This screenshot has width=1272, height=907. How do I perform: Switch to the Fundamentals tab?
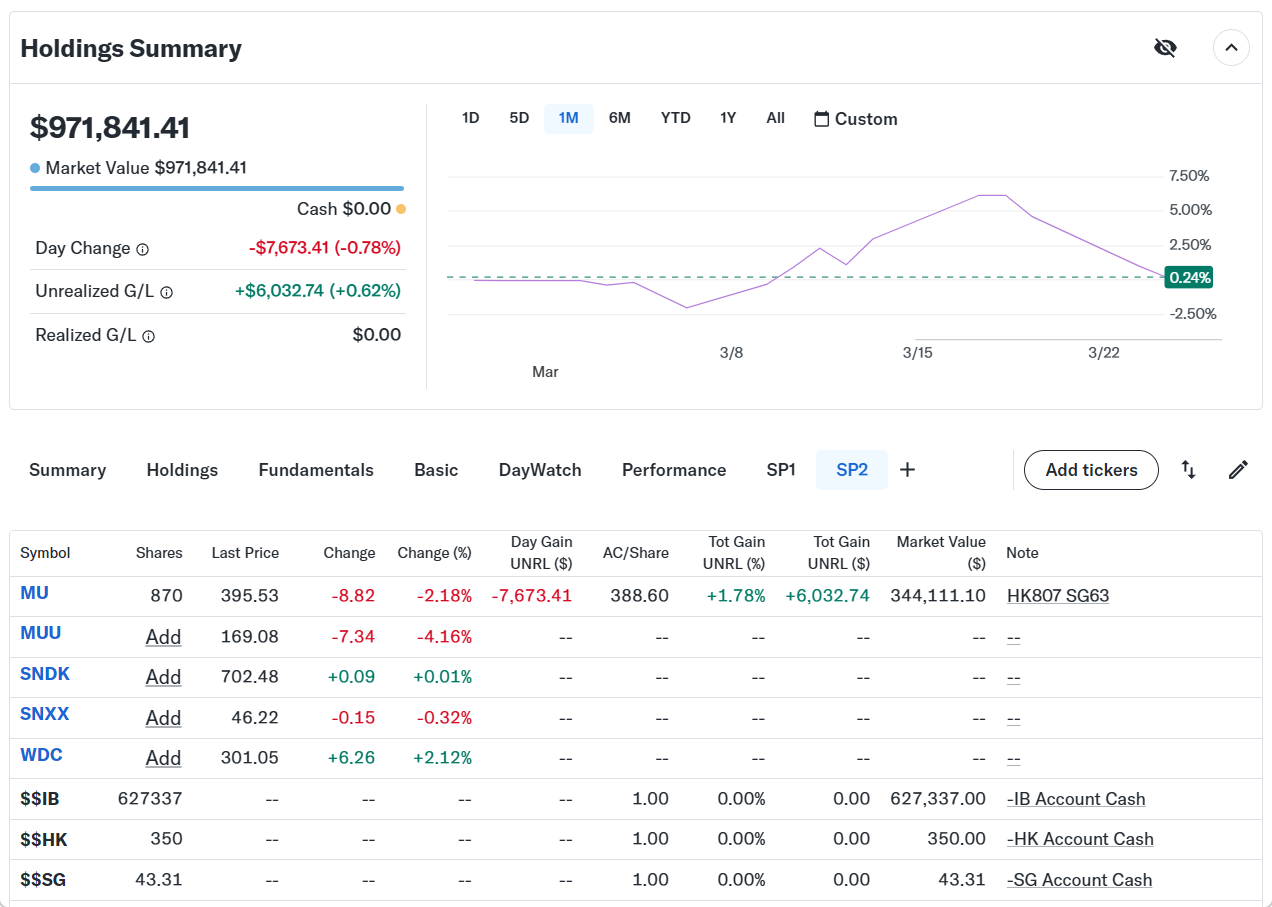pos(316,470)
